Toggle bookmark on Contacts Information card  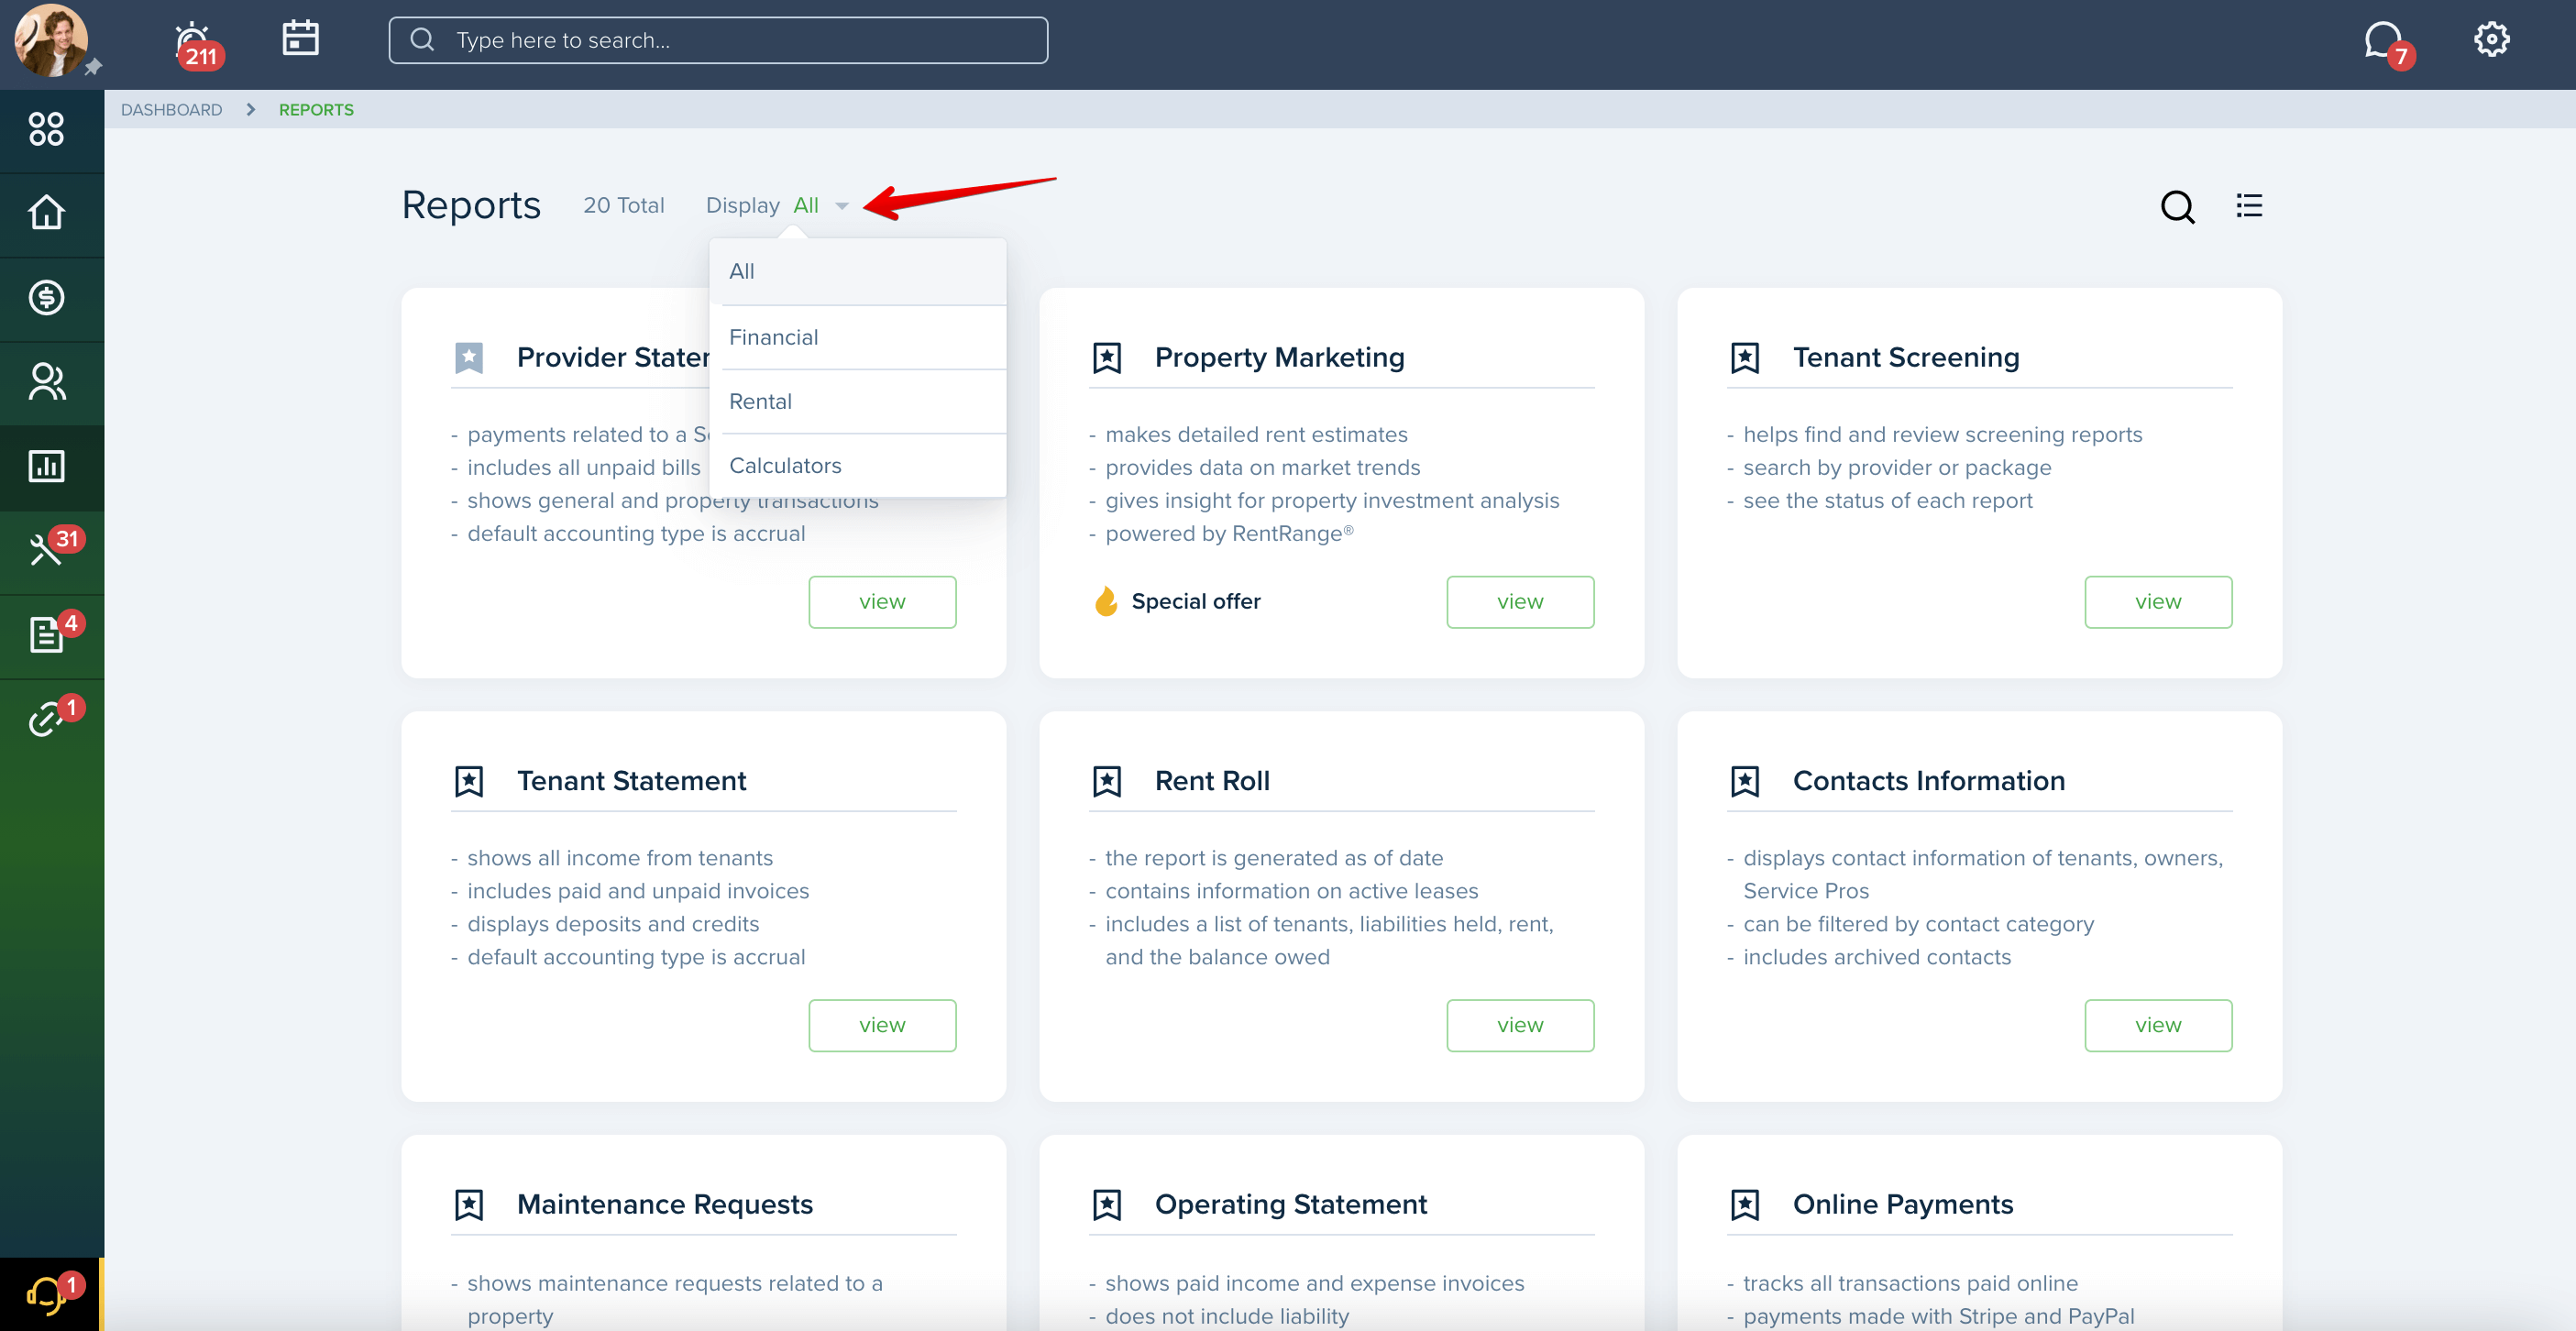[1744, 781]
